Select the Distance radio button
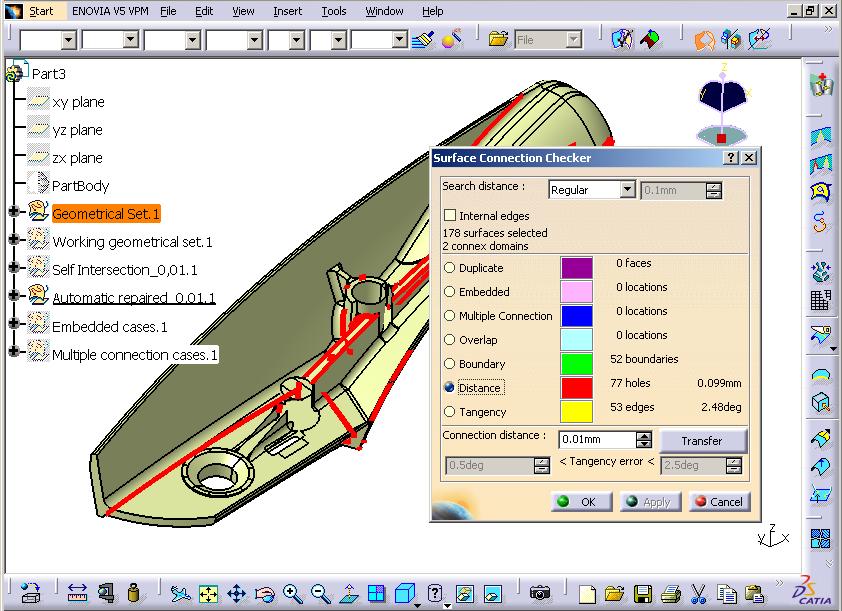This screenshot has width=842, height=611. [x=449, y=387]
